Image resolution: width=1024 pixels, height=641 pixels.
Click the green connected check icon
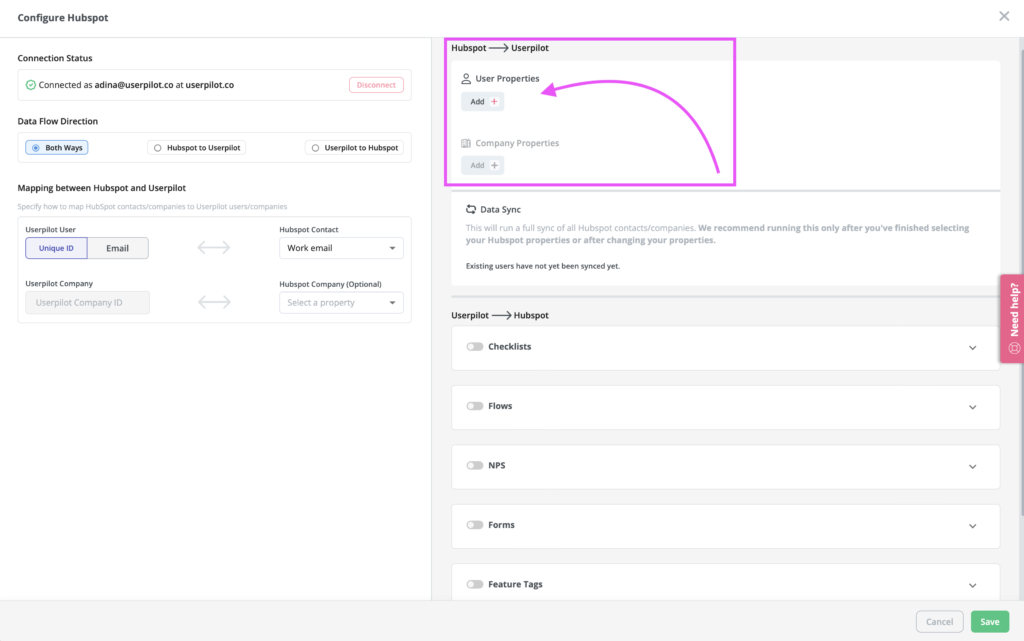(31, 85)
